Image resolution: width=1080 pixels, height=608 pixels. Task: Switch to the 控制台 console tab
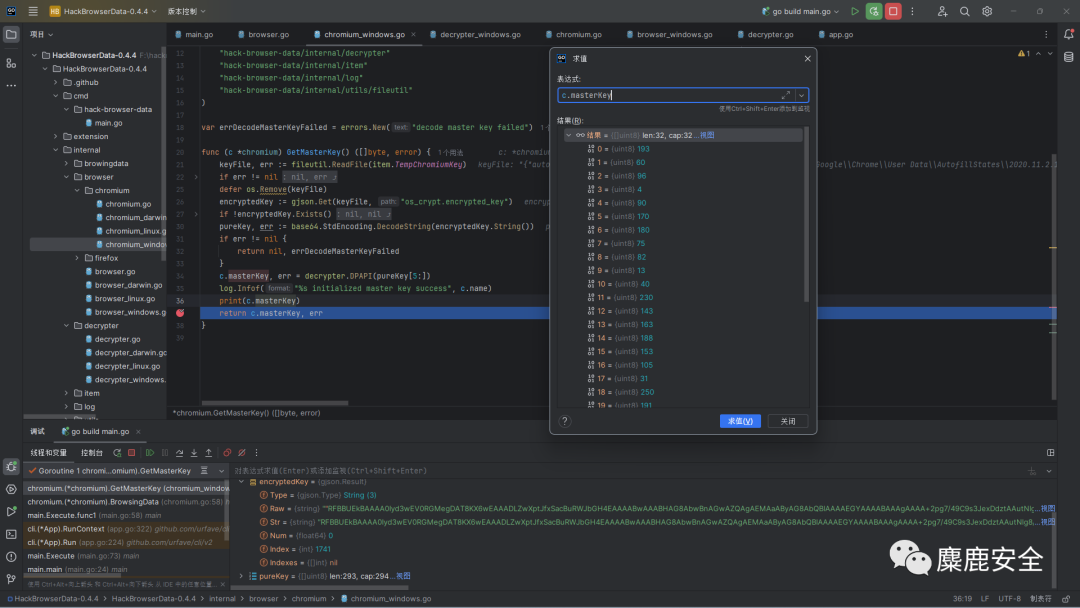coord(92,452)
